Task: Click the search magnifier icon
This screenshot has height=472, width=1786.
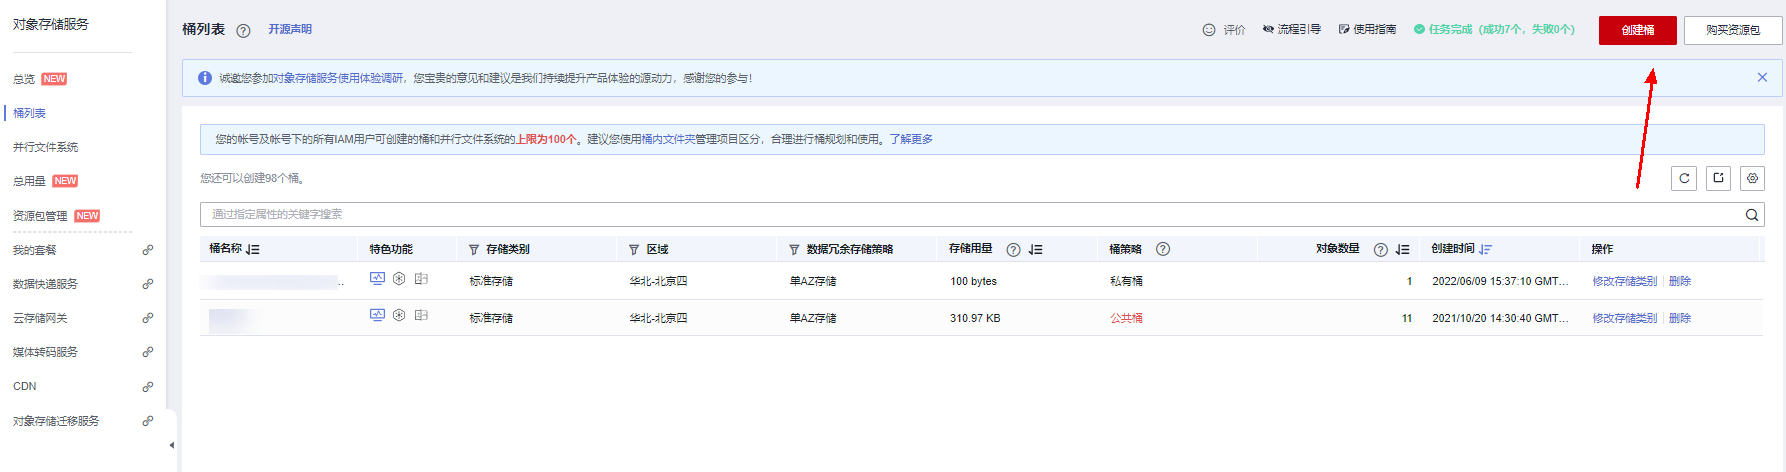Action: click(1752, 214)
